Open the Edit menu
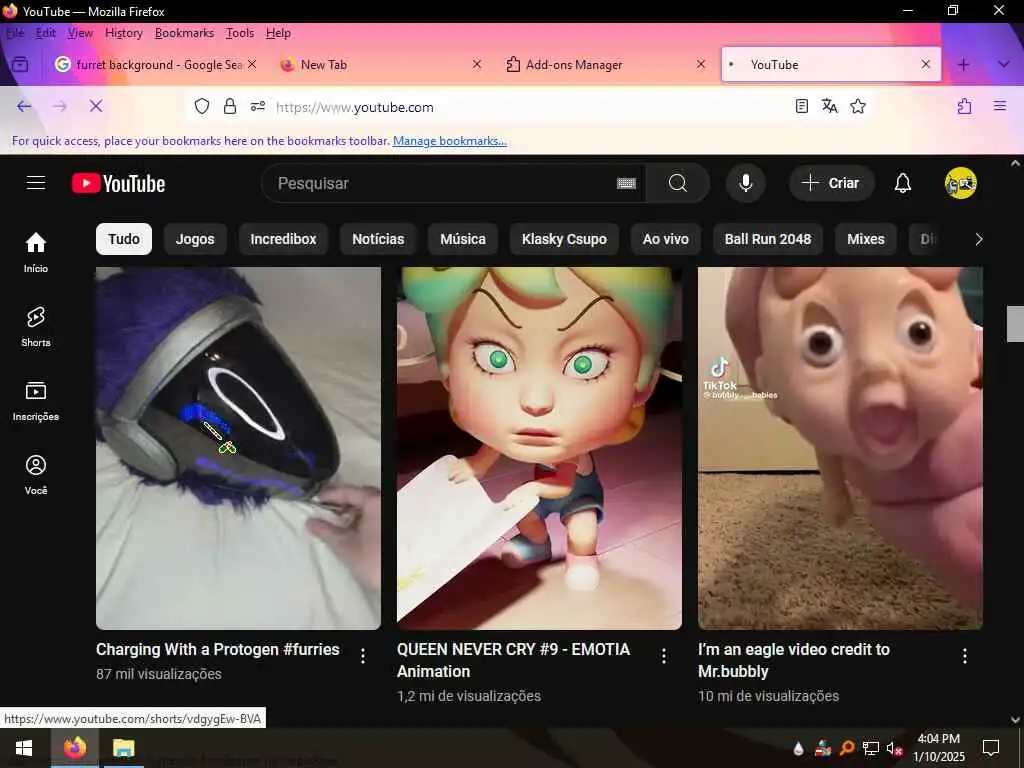Viewport: 1024px width, 768px height. click(x=46, y=33)
